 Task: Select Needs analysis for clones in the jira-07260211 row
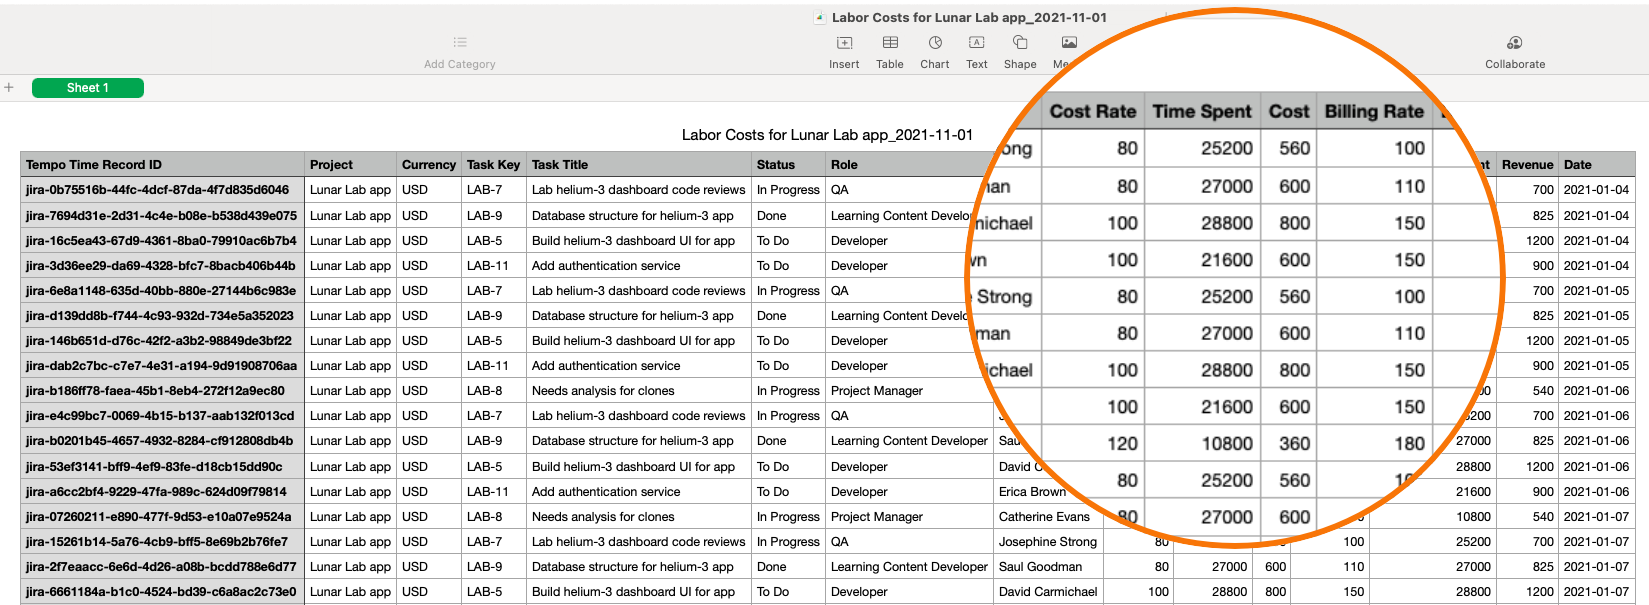(639, 516)
